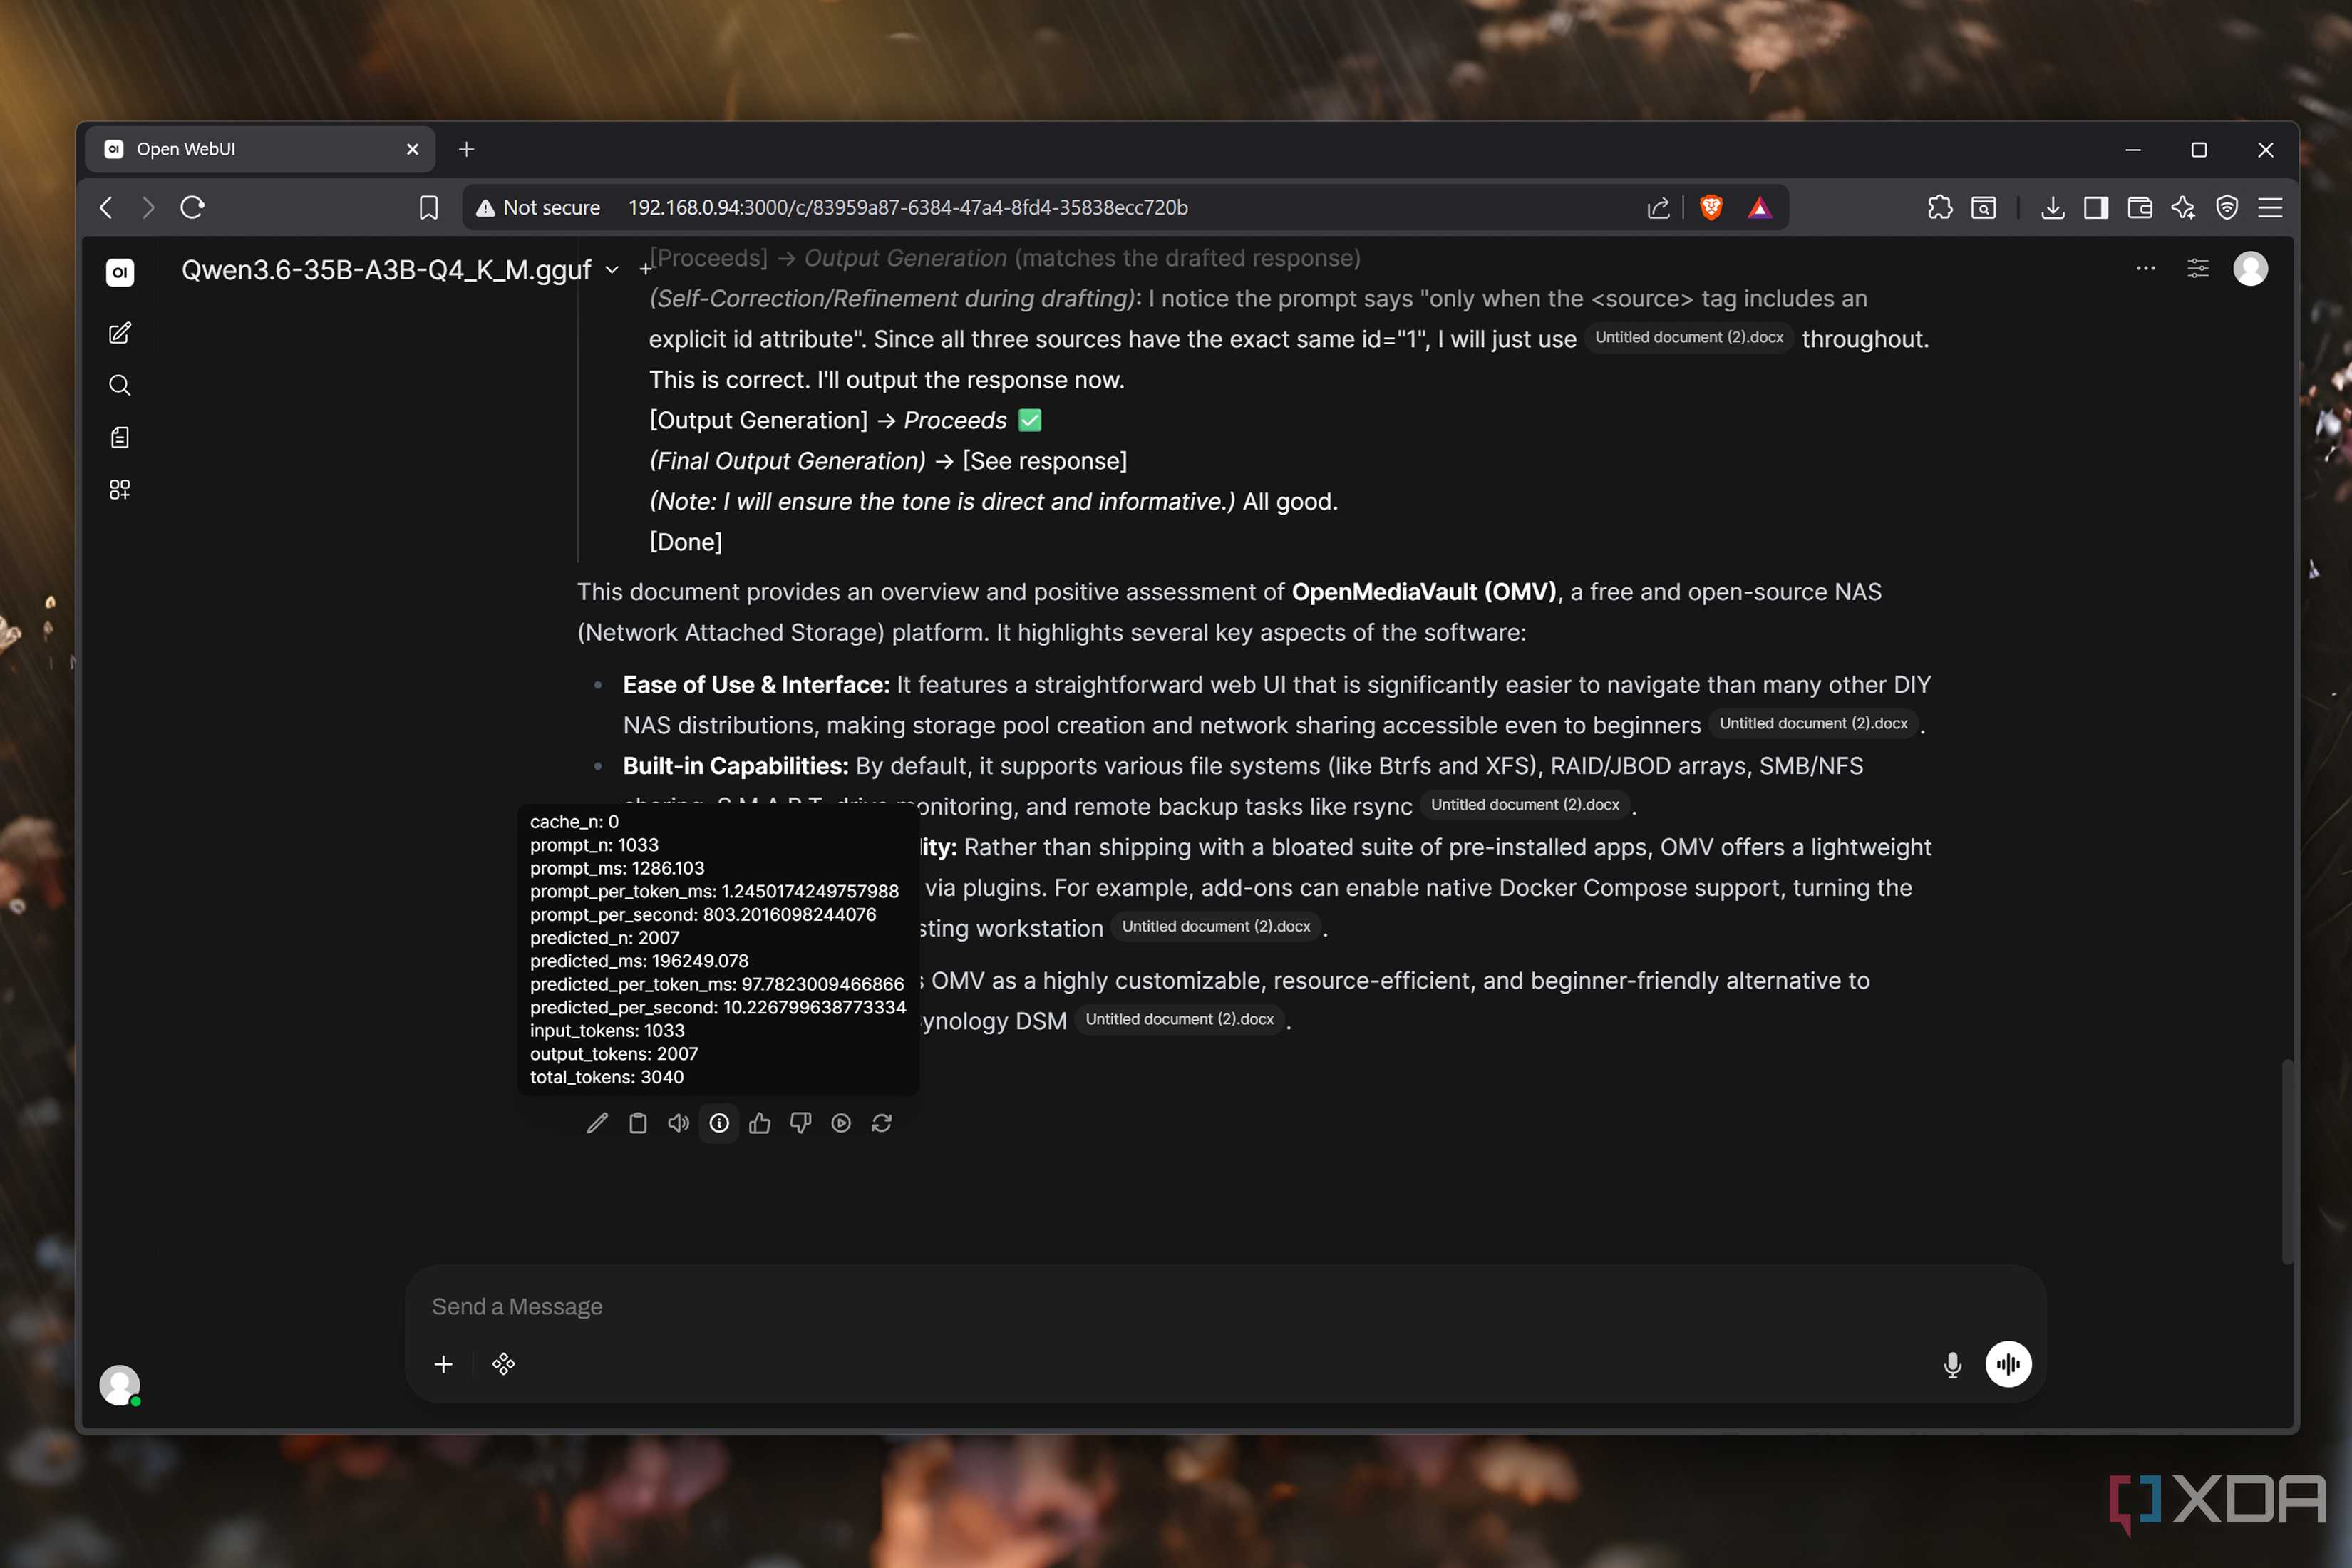Open citation chip after 'rsync' text
Screen dimensions: 2352x1568
[x=1524, y=804]
